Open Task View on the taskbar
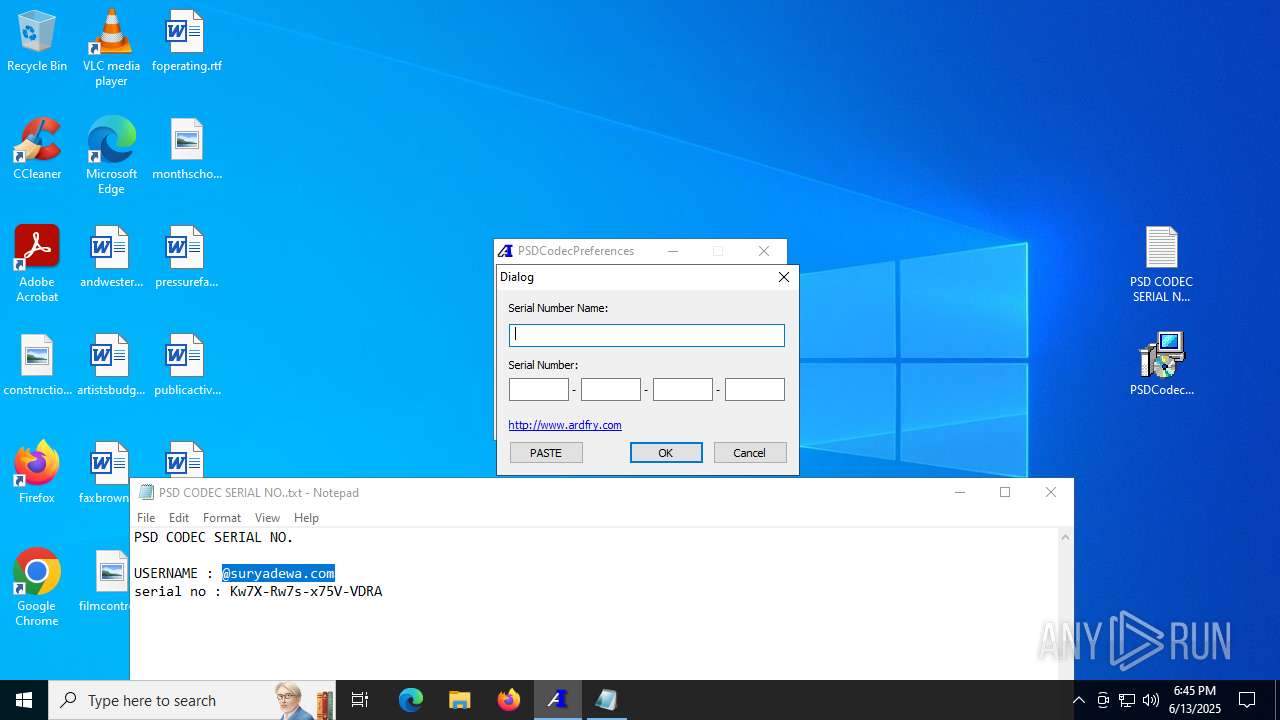 [360, 700]
